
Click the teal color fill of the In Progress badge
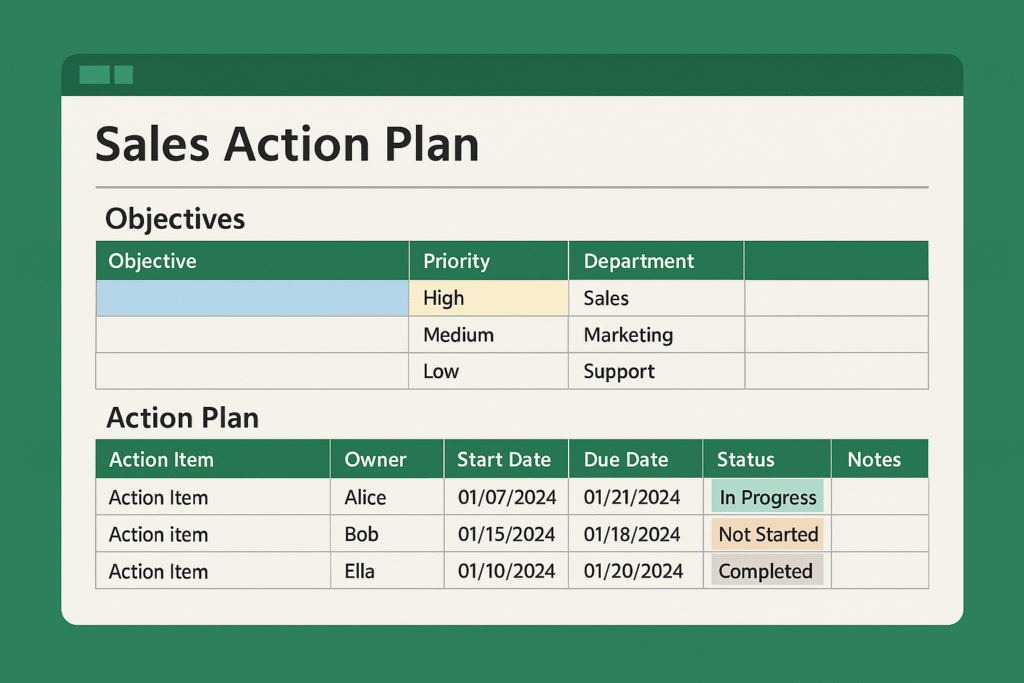click(767, 496)
